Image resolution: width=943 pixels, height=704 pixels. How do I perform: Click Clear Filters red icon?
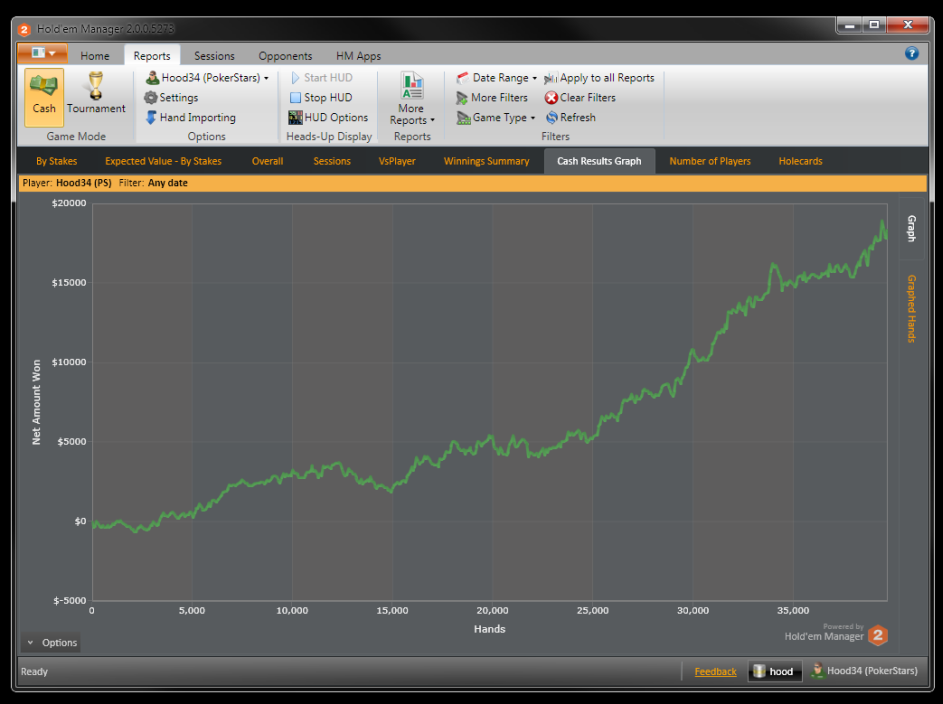[x=551, y=97]
